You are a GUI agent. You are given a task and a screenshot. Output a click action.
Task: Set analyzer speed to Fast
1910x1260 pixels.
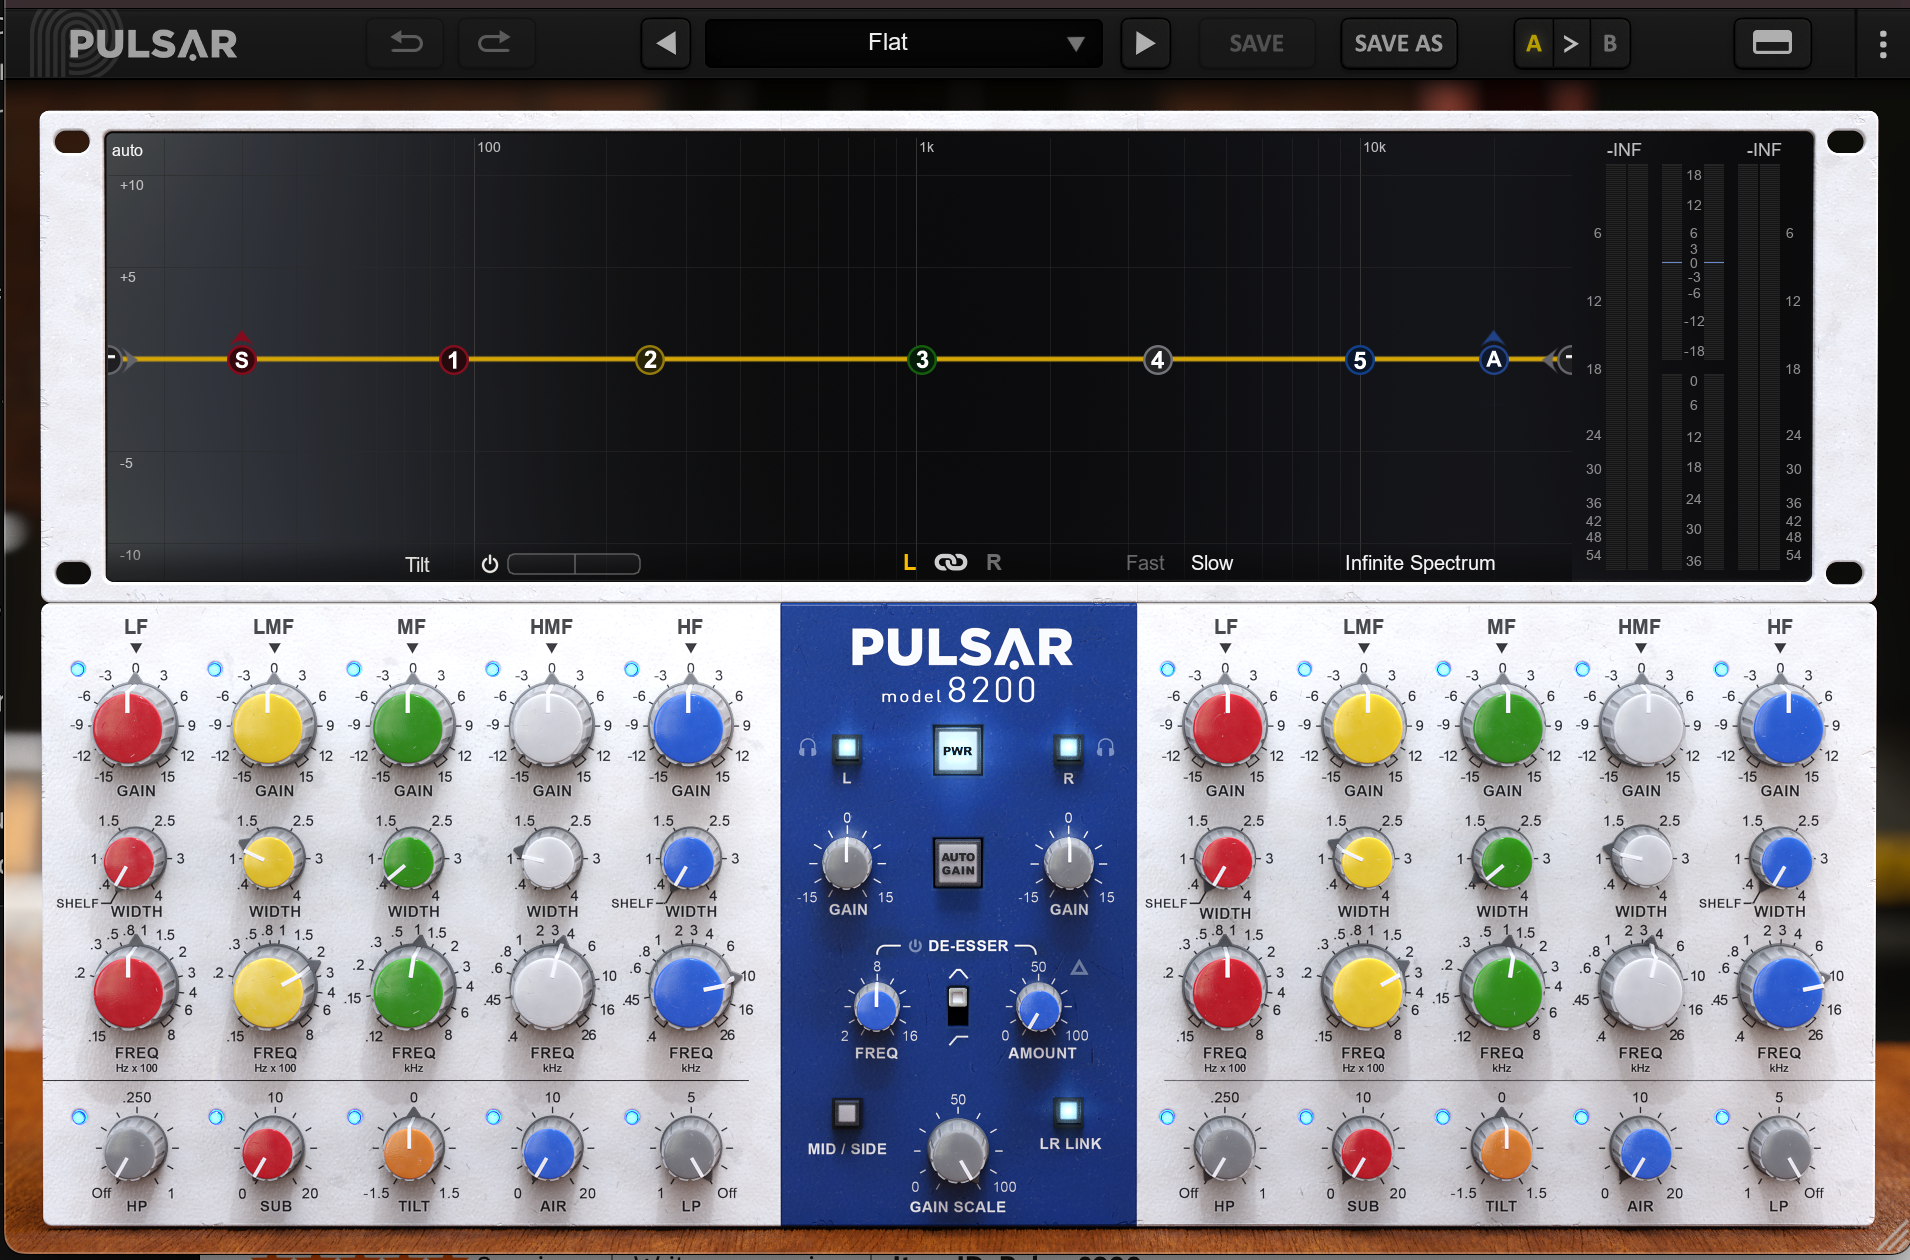1144,563
